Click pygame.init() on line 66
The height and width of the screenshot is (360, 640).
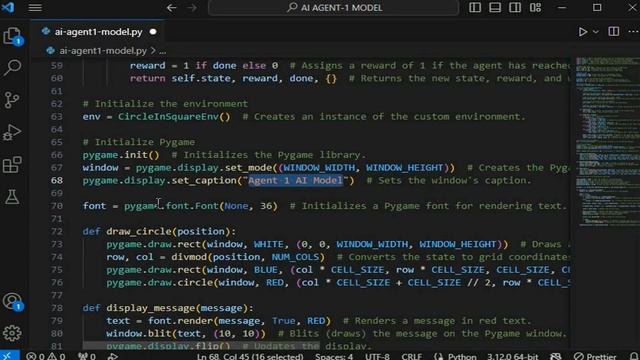(121, 155)
